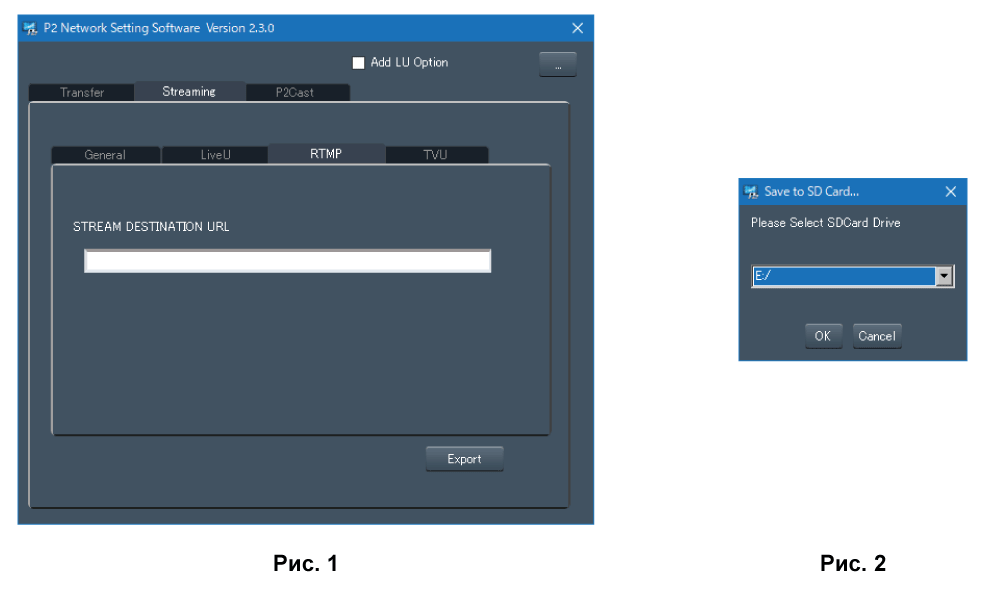Viewport: 990px width, 594px height.
Task: Expand the SD card drive dropdown arrow
Action: point(943,276)
